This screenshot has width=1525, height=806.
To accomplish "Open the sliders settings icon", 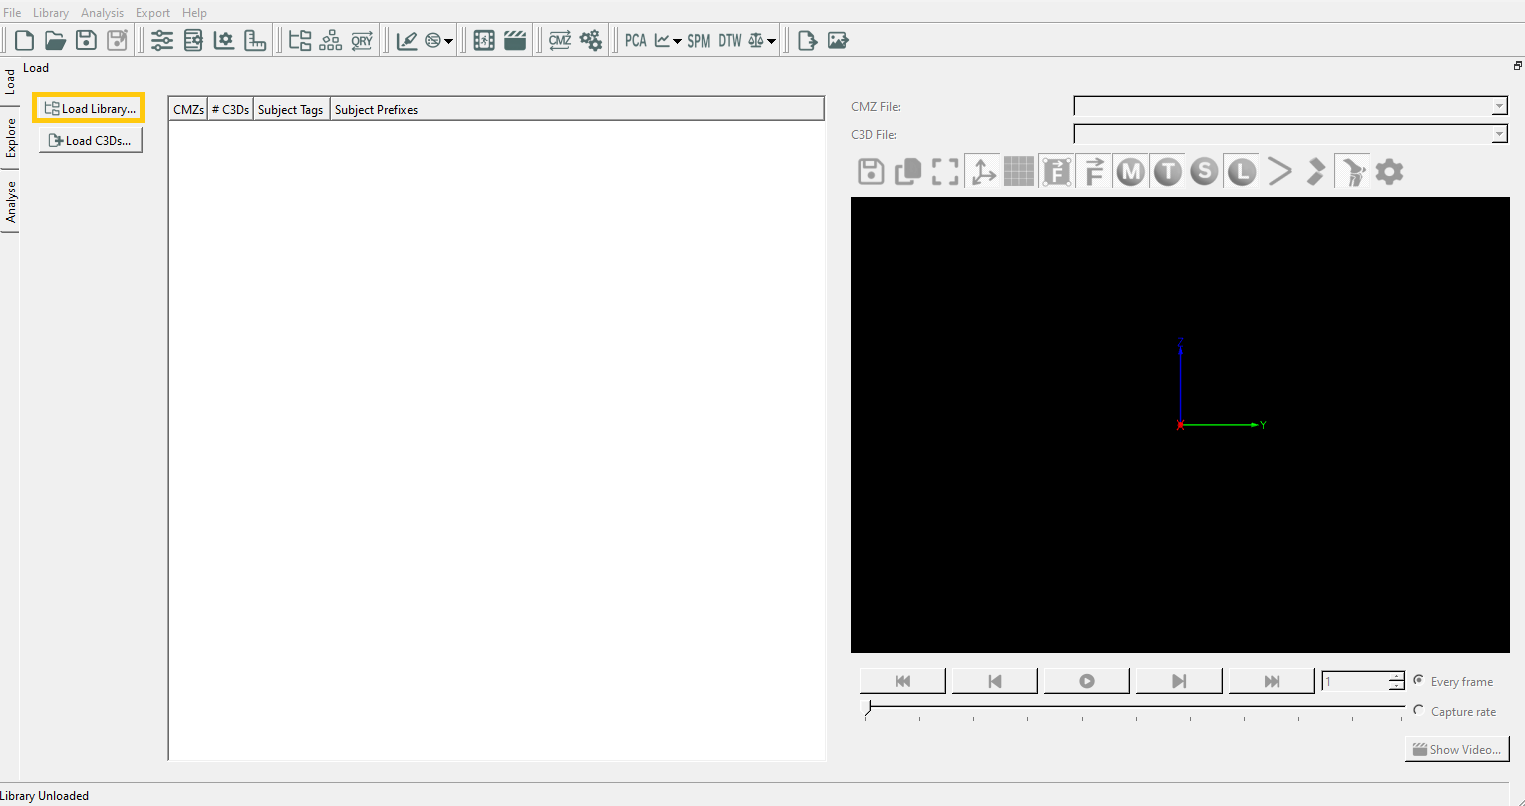I will (x=162, y=40).
